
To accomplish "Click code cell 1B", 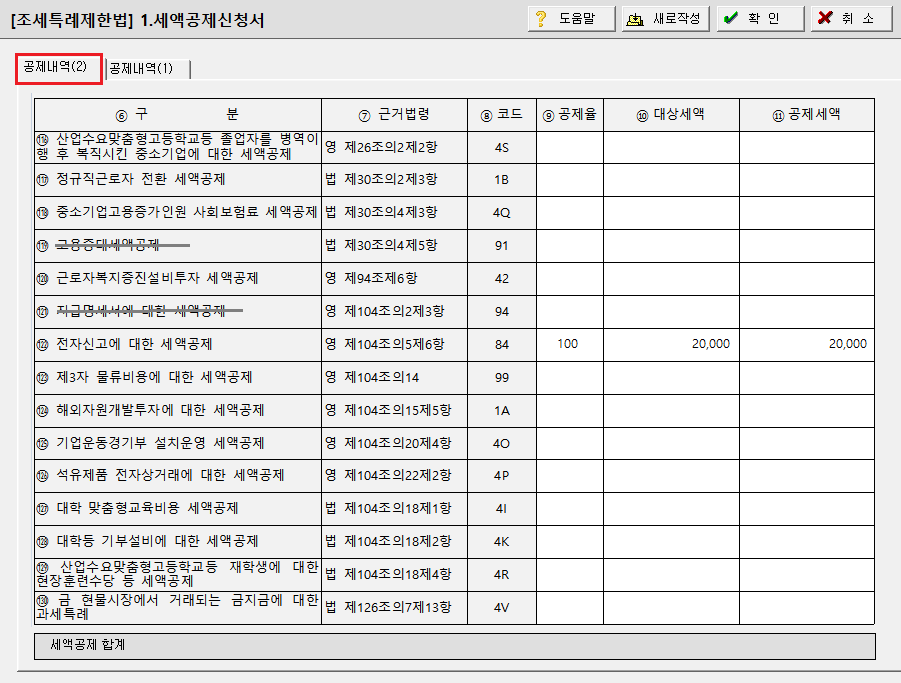I will tap(502, 180).
